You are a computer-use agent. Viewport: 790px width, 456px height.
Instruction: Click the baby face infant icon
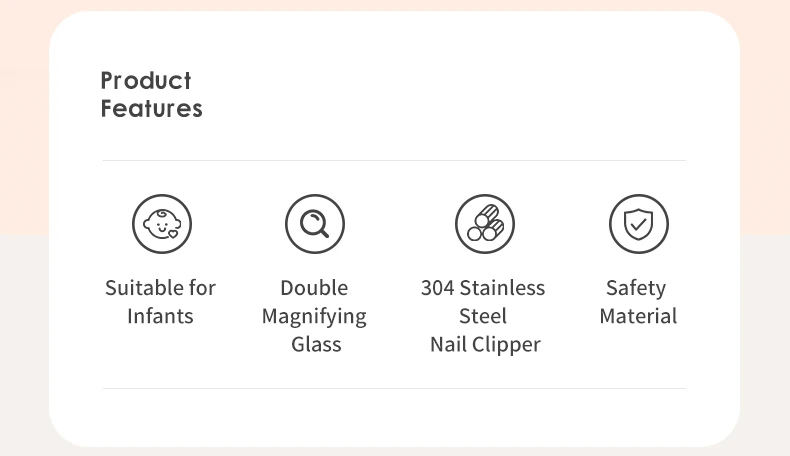coord(162,224)
